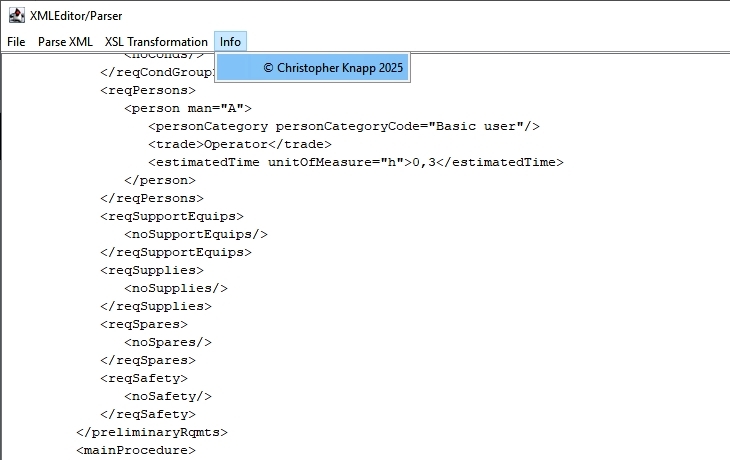This screenshot has width=730, height=460.
Task: Click the closing person tag line
Action: point(159,180)
